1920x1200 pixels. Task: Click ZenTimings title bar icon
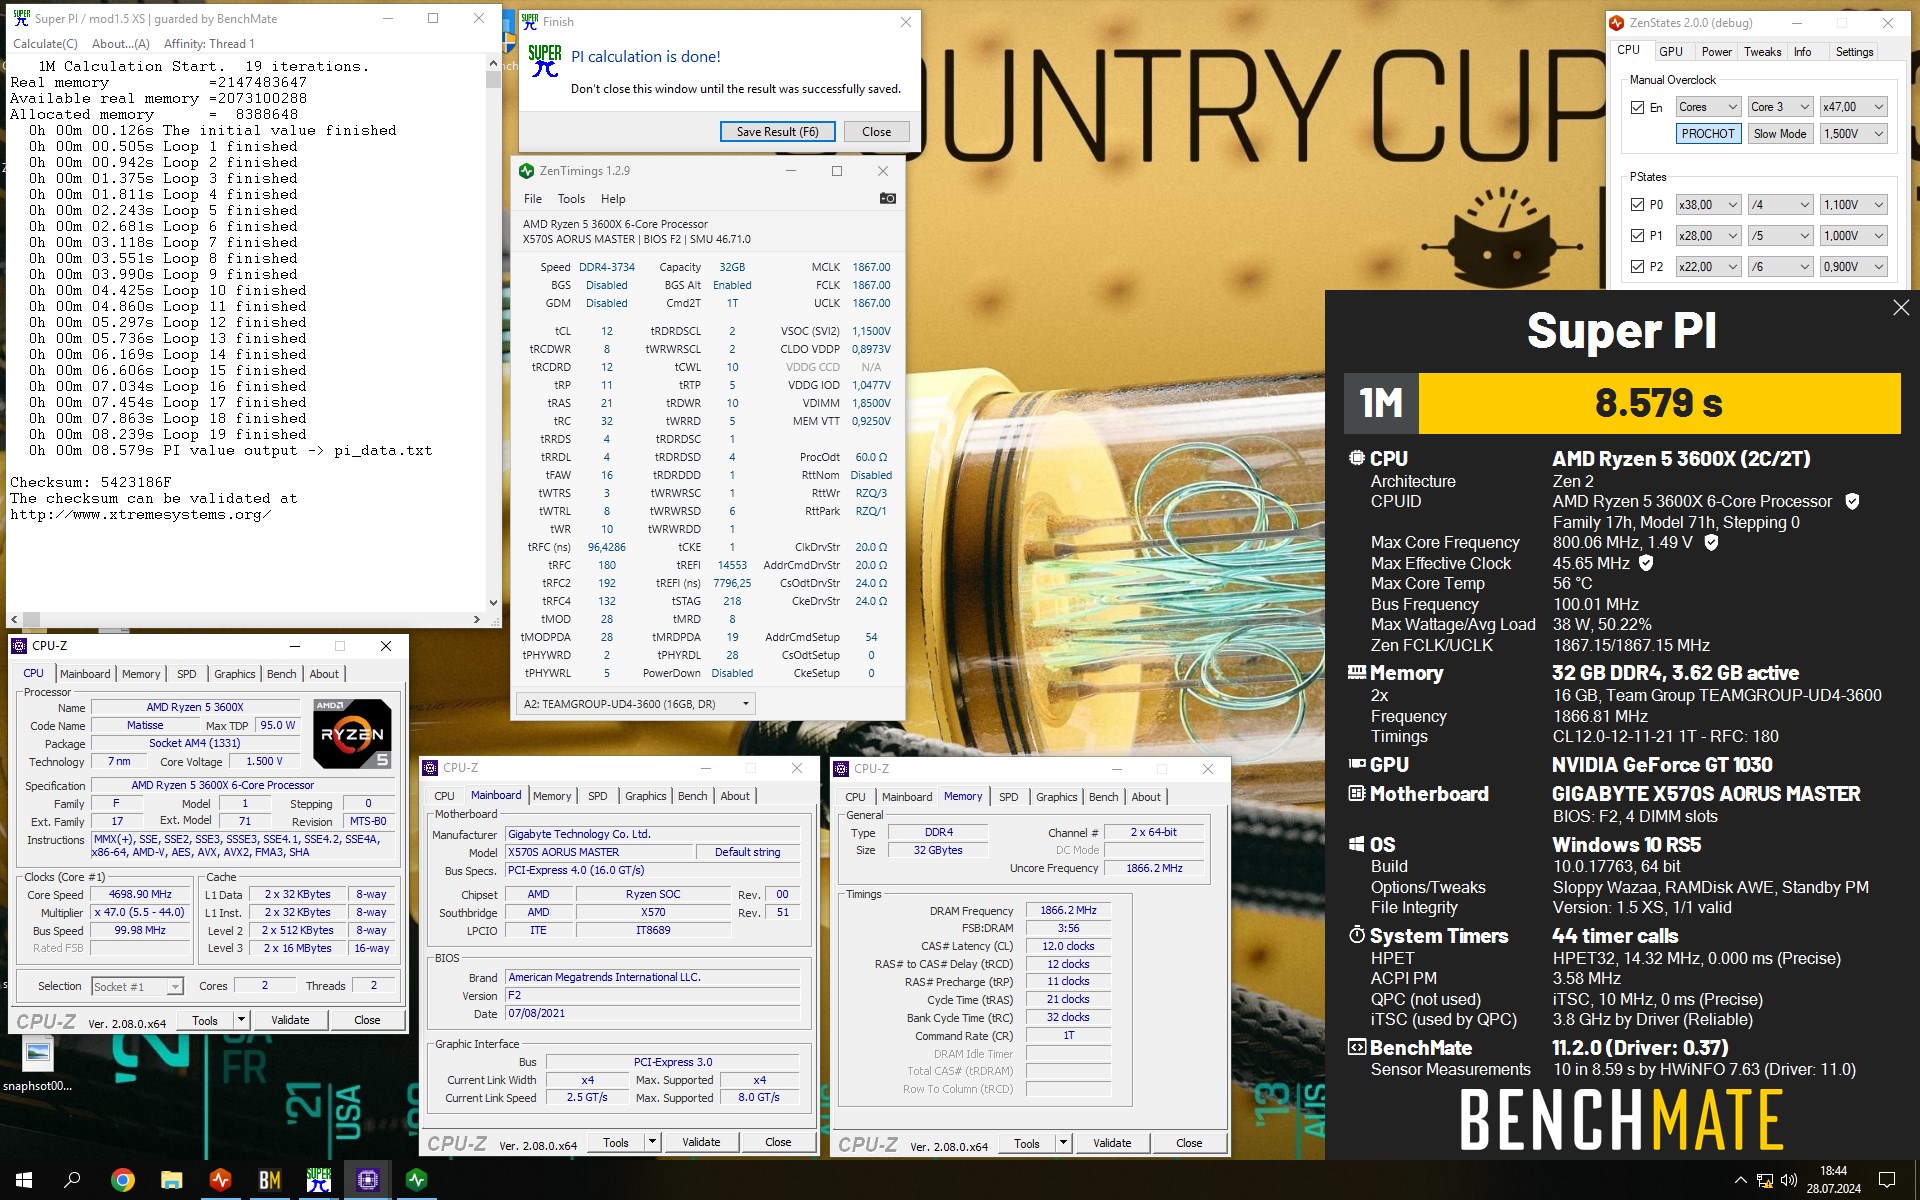[x=527, y=171]
